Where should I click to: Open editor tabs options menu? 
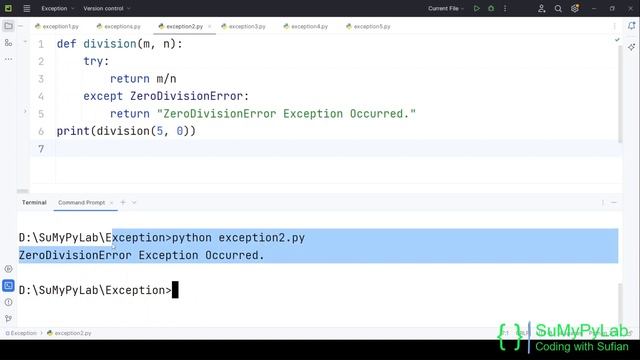click(x=615, y=26)
